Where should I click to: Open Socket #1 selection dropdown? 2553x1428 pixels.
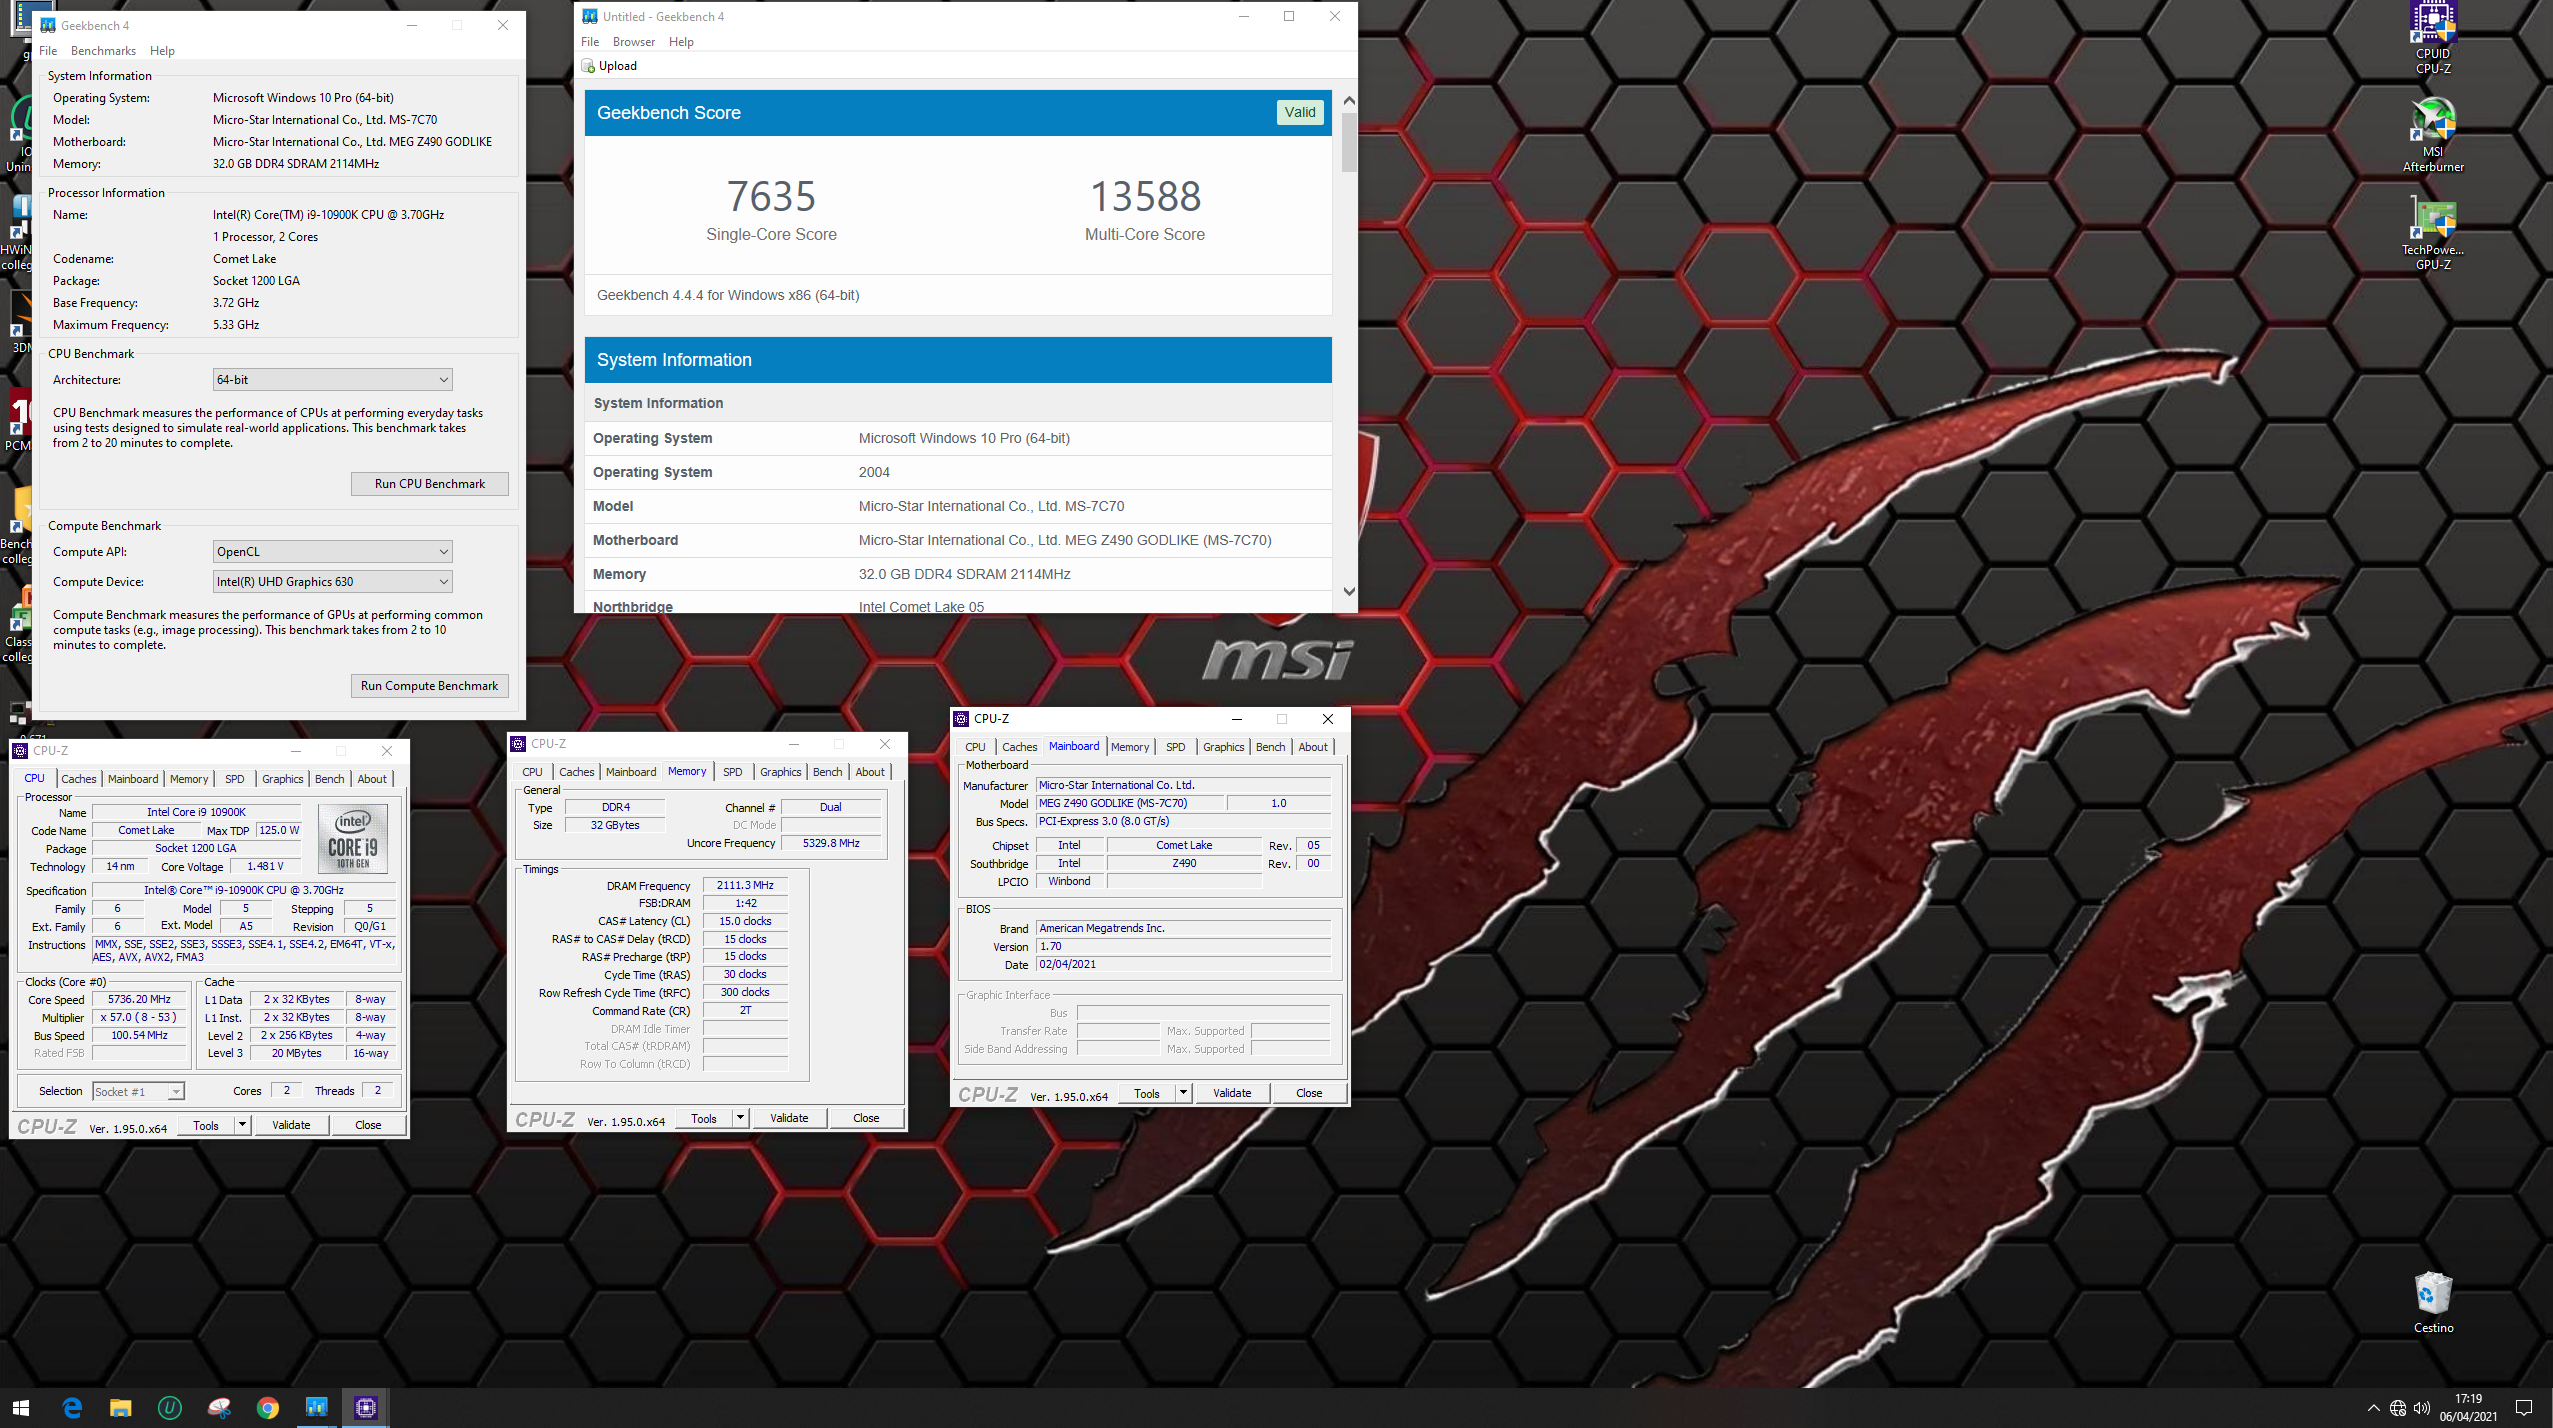click(176, 1092)
